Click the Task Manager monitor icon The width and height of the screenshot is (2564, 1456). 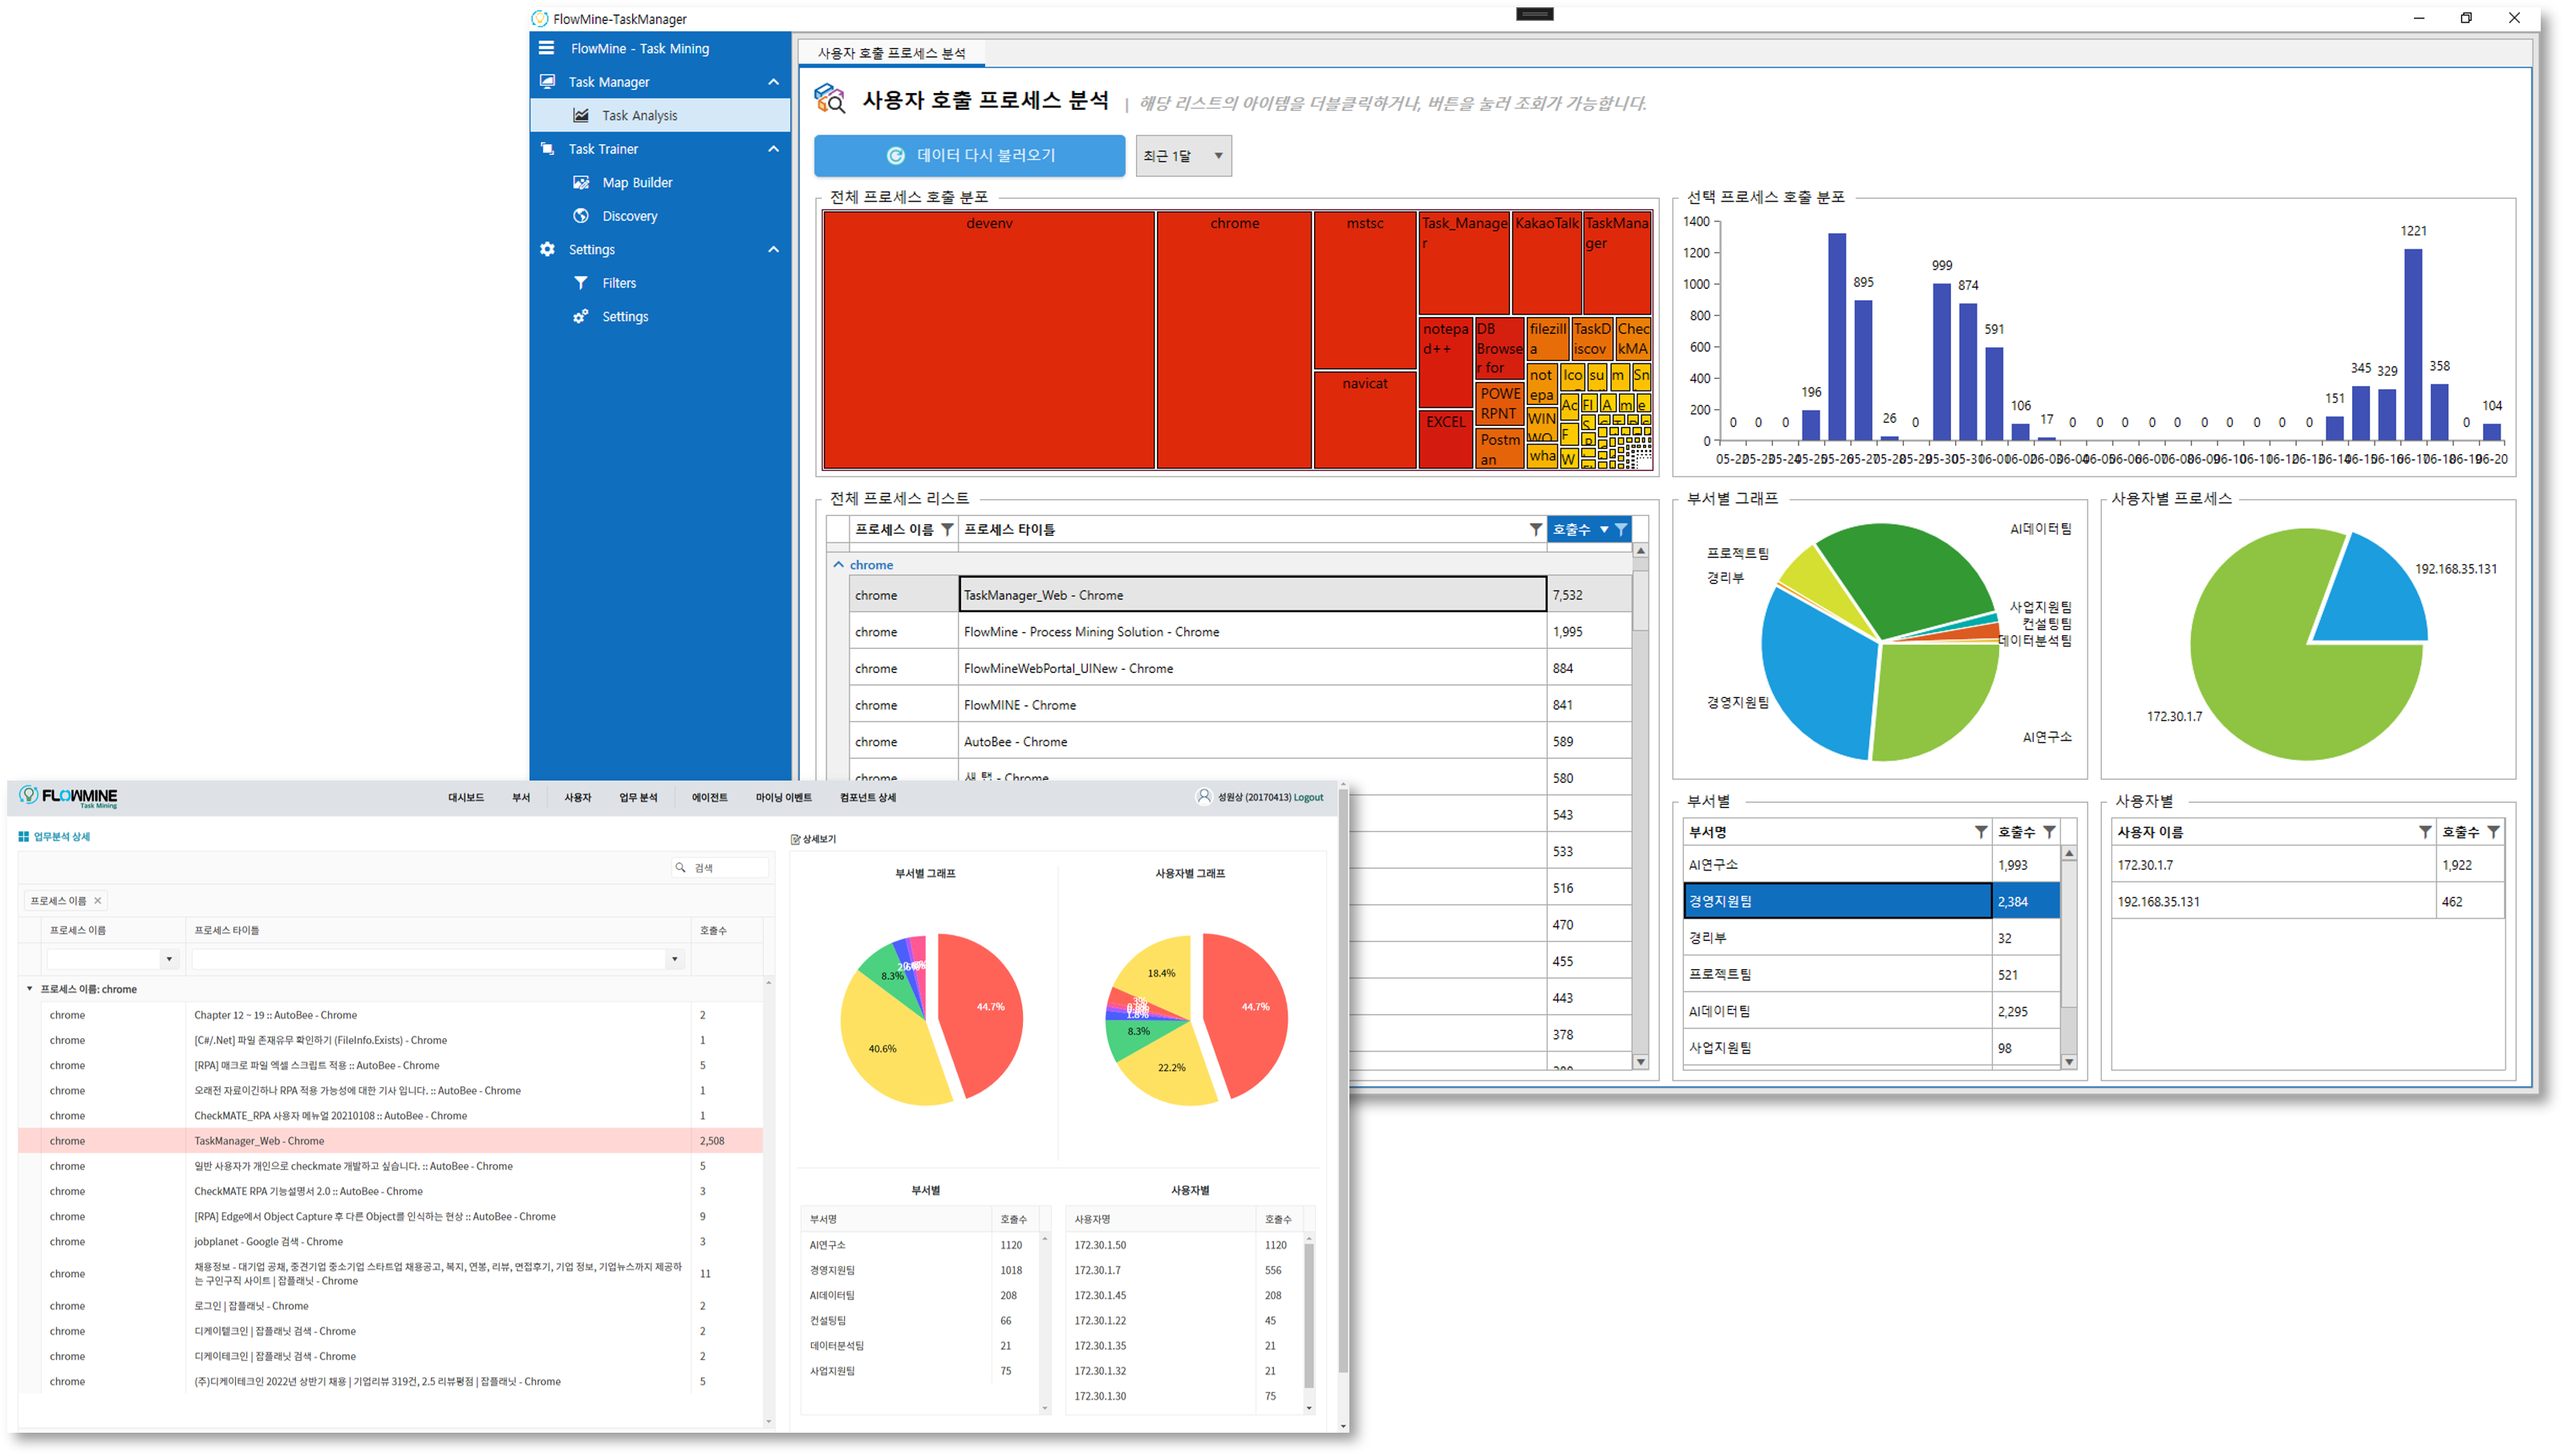pyautogui.click(x=547, y=81)
